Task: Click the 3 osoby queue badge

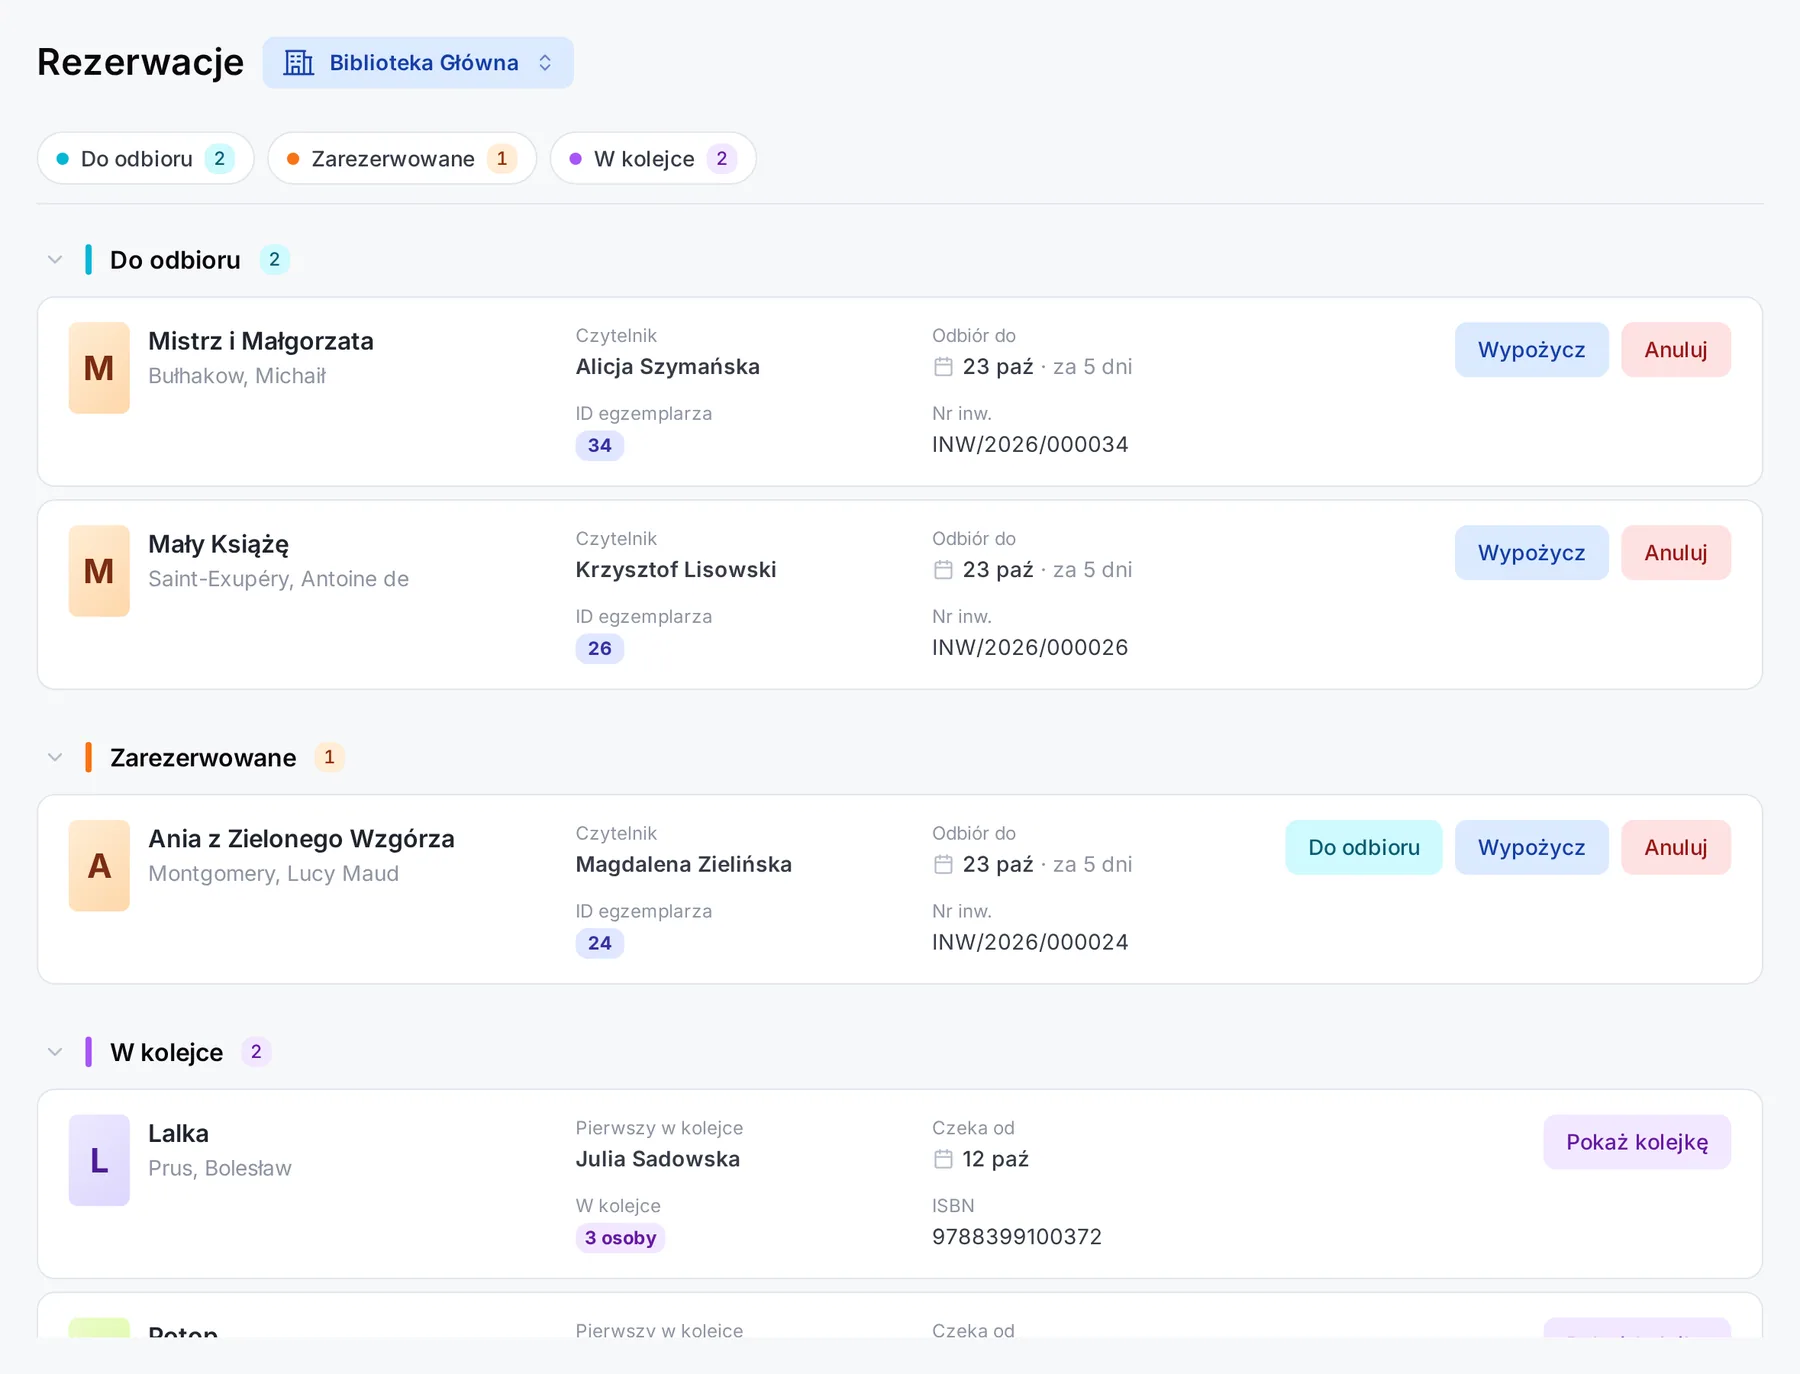Action: (620, 1238)
